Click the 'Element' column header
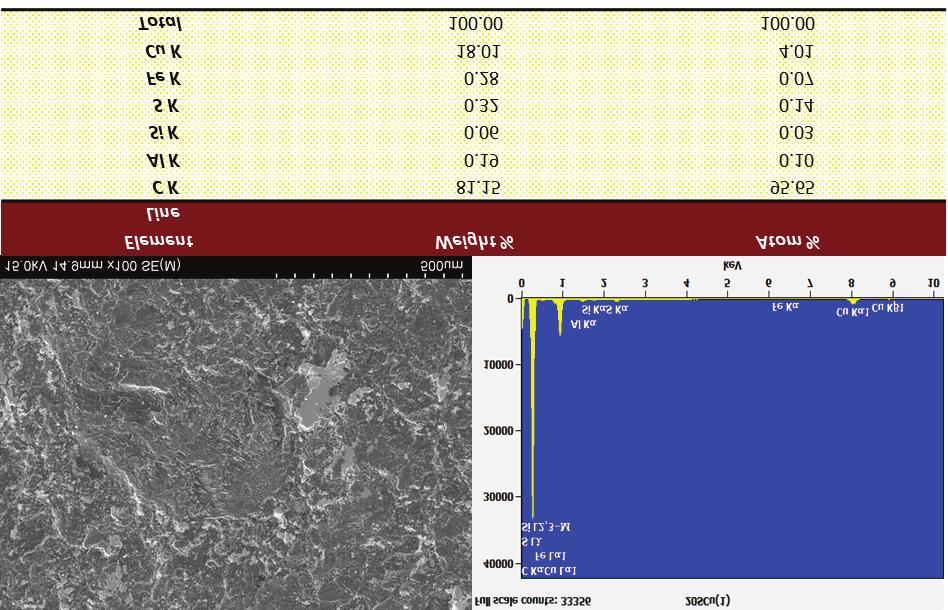 [158, 242]
